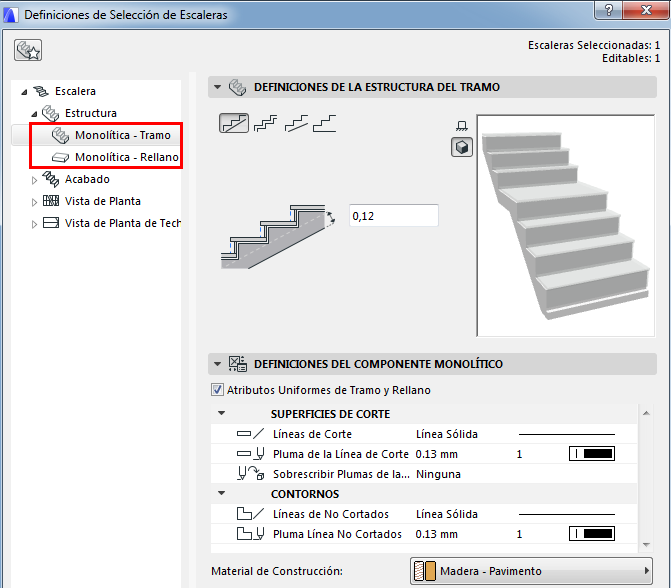Click the Acabado finish tree icon
671x588 pixels.
pos(50,179)
